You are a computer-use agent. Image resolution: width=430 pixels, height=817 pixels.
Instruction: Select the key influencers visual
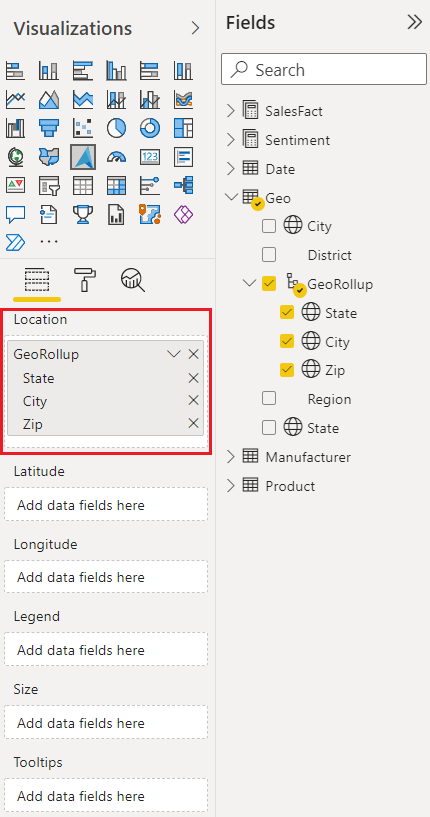click(x=150, y=185)
